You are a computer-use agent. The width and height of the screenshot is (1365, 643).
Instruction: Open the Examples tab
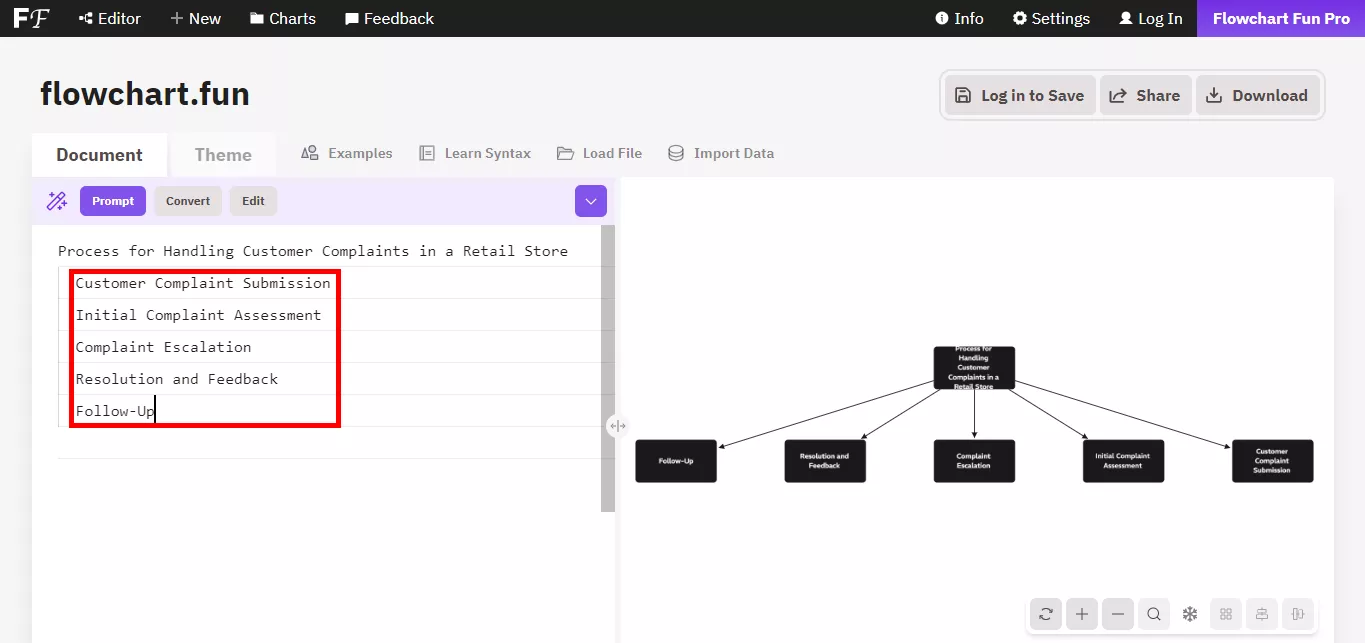346,153
